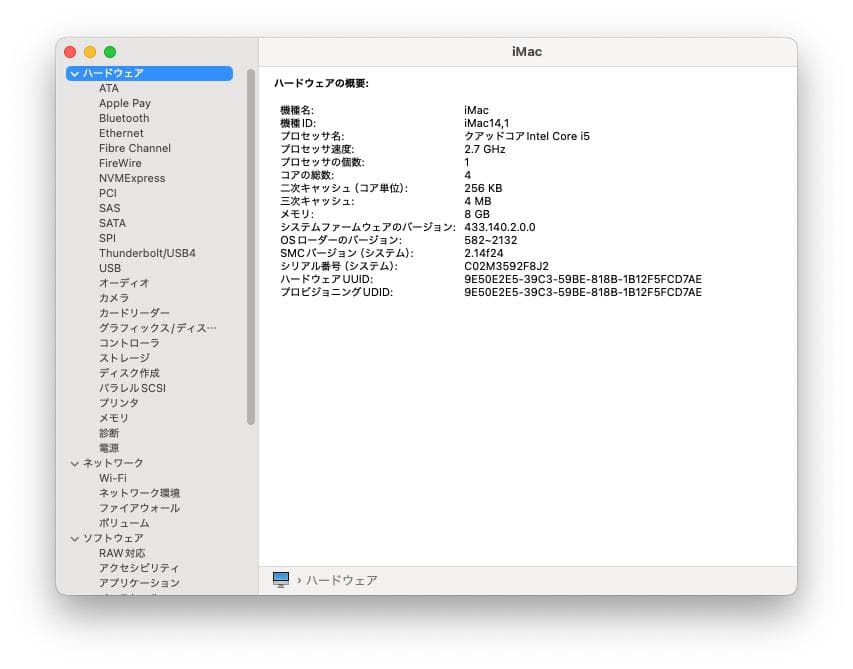853x669 pixels.
Task: Click the green full-screen button
Action: click(x=110, y=52)
